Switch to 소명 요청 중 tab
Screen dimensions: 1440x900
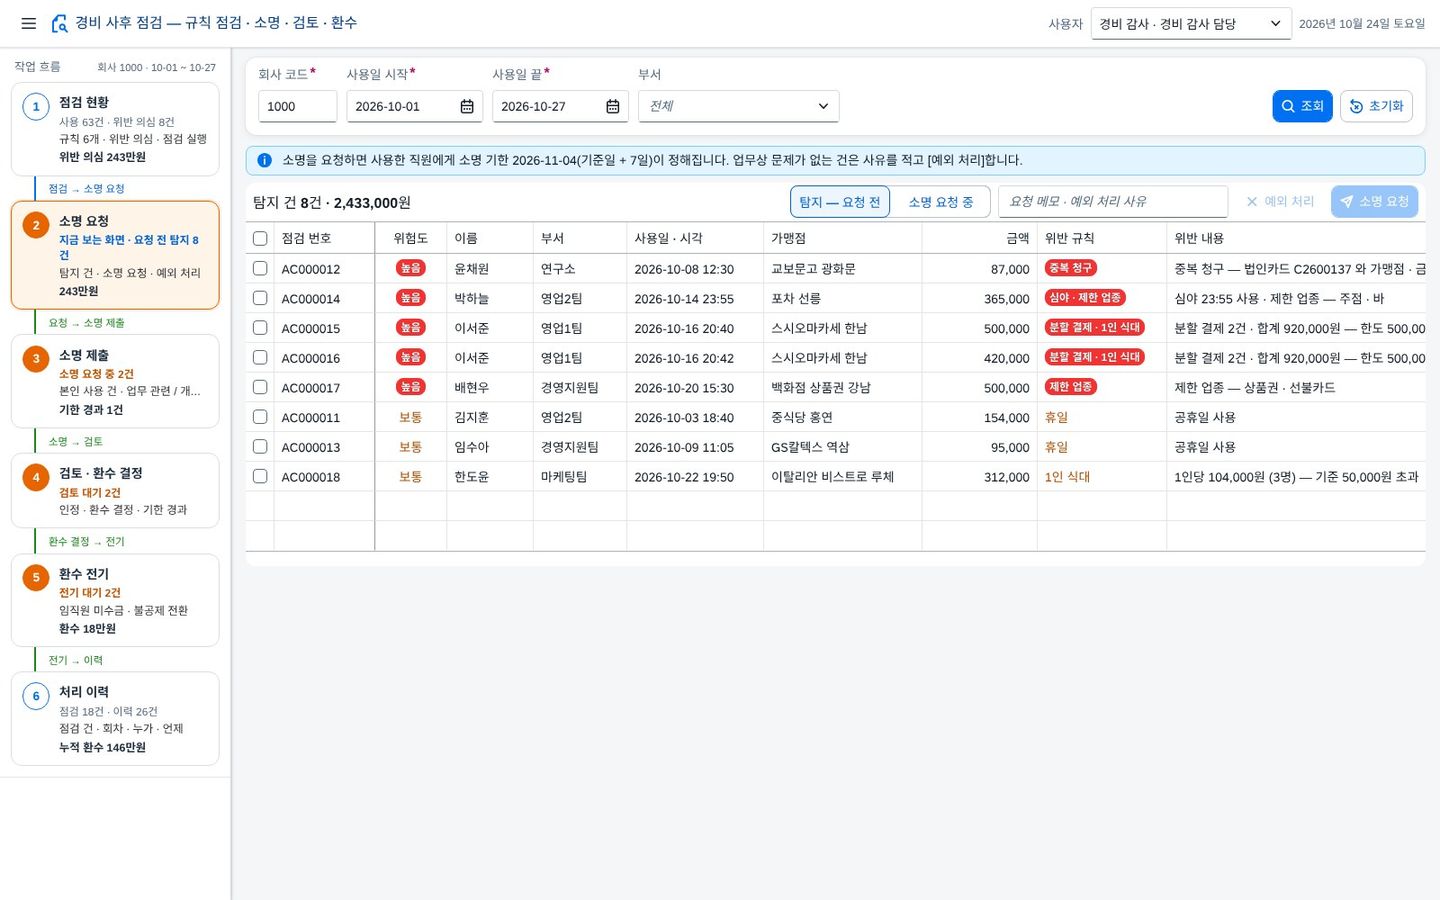point(940,202)
